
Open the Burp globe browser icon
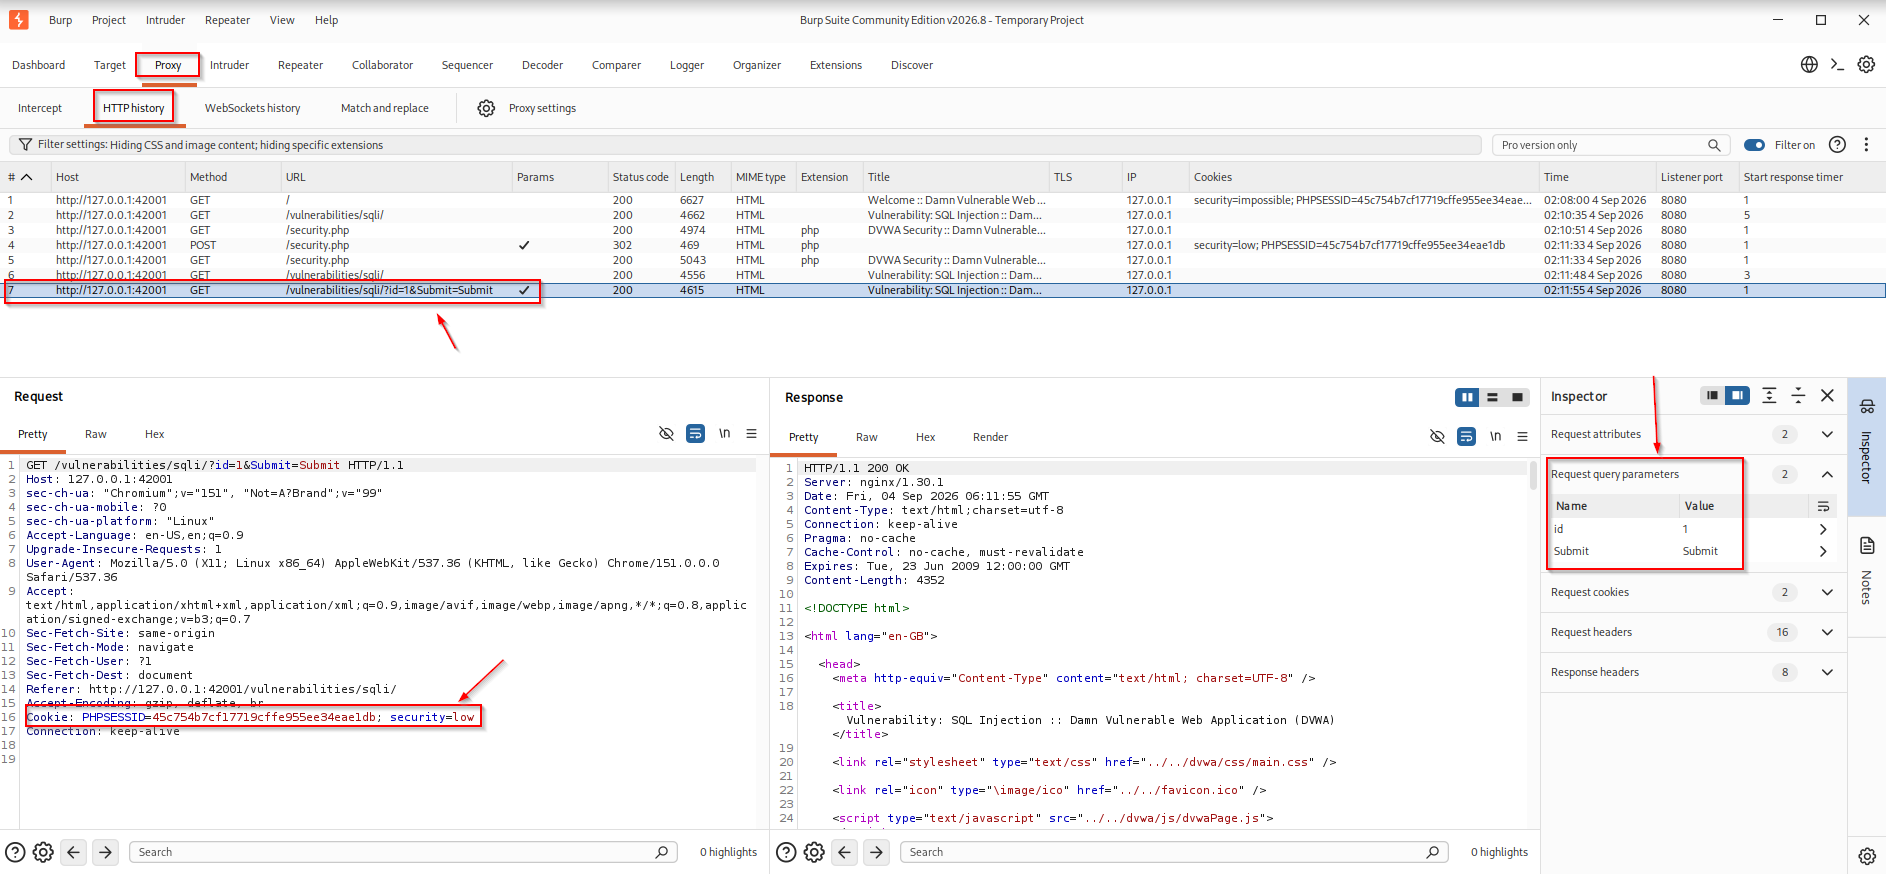pyautogui.click(x=1809, y=65)
